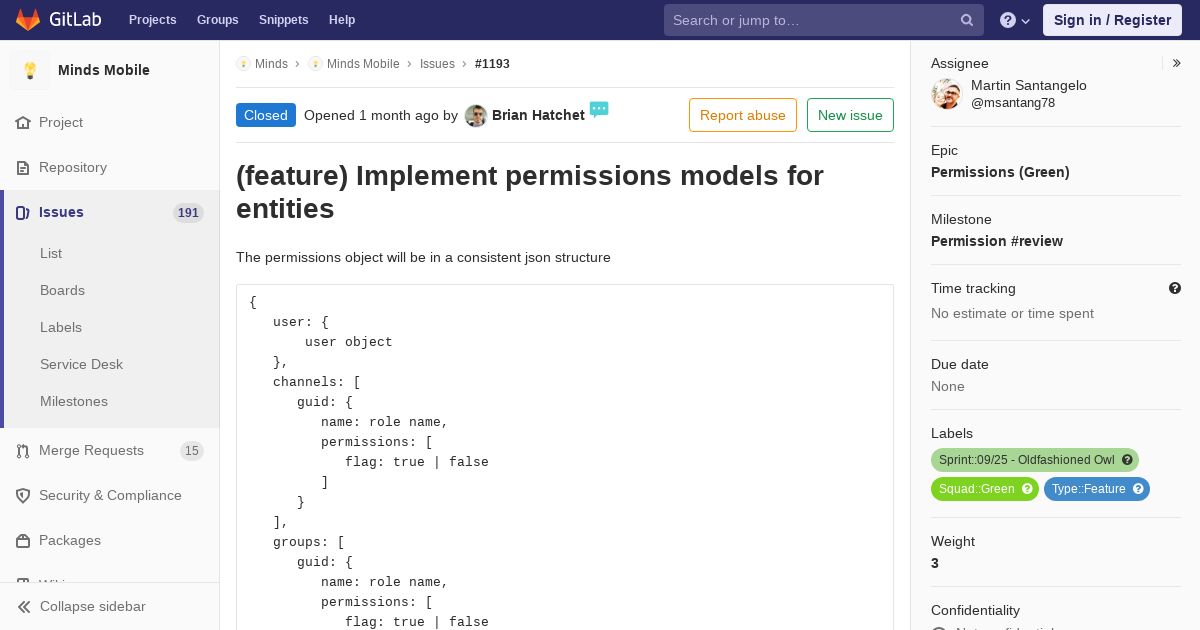Click the @msantang78 username text

click(x=1013, y=103)
